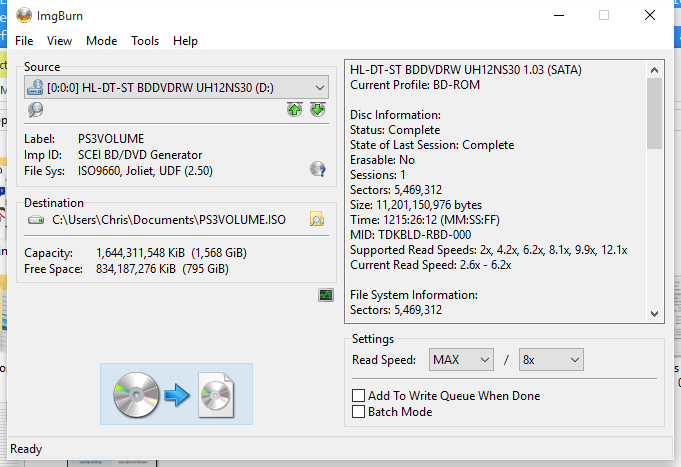
Task: Click the Current Profile: BD-ROM line
Action: coord(415,85)
